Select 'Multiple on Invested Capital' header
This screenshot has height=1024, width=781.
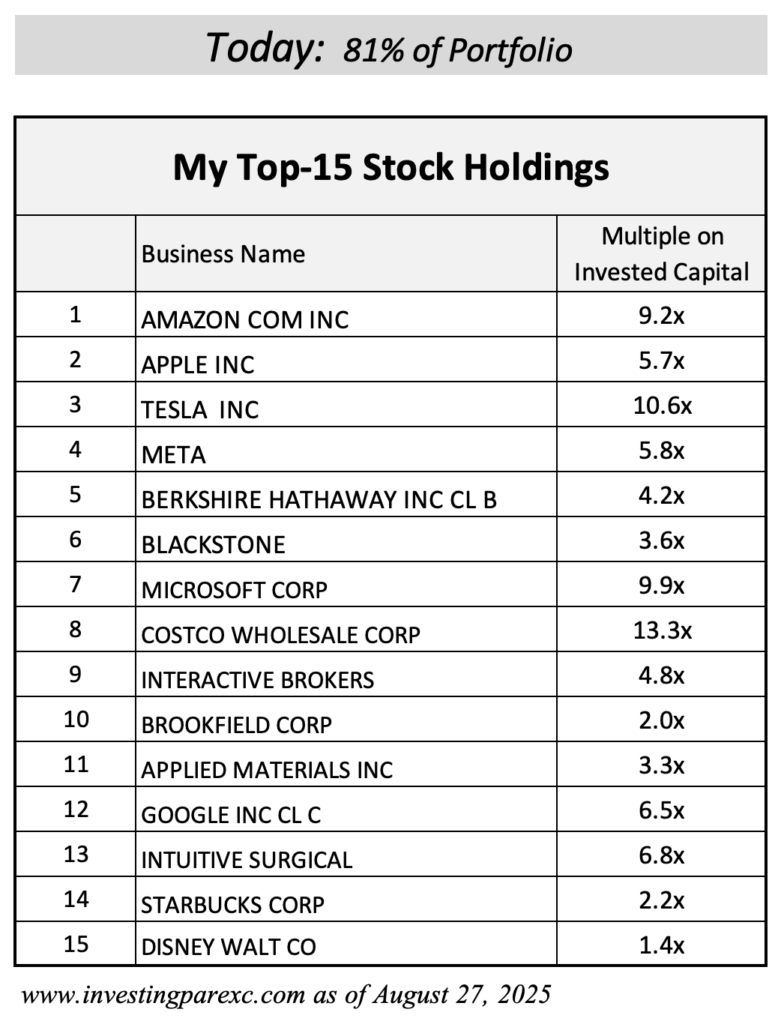point(661,254)
